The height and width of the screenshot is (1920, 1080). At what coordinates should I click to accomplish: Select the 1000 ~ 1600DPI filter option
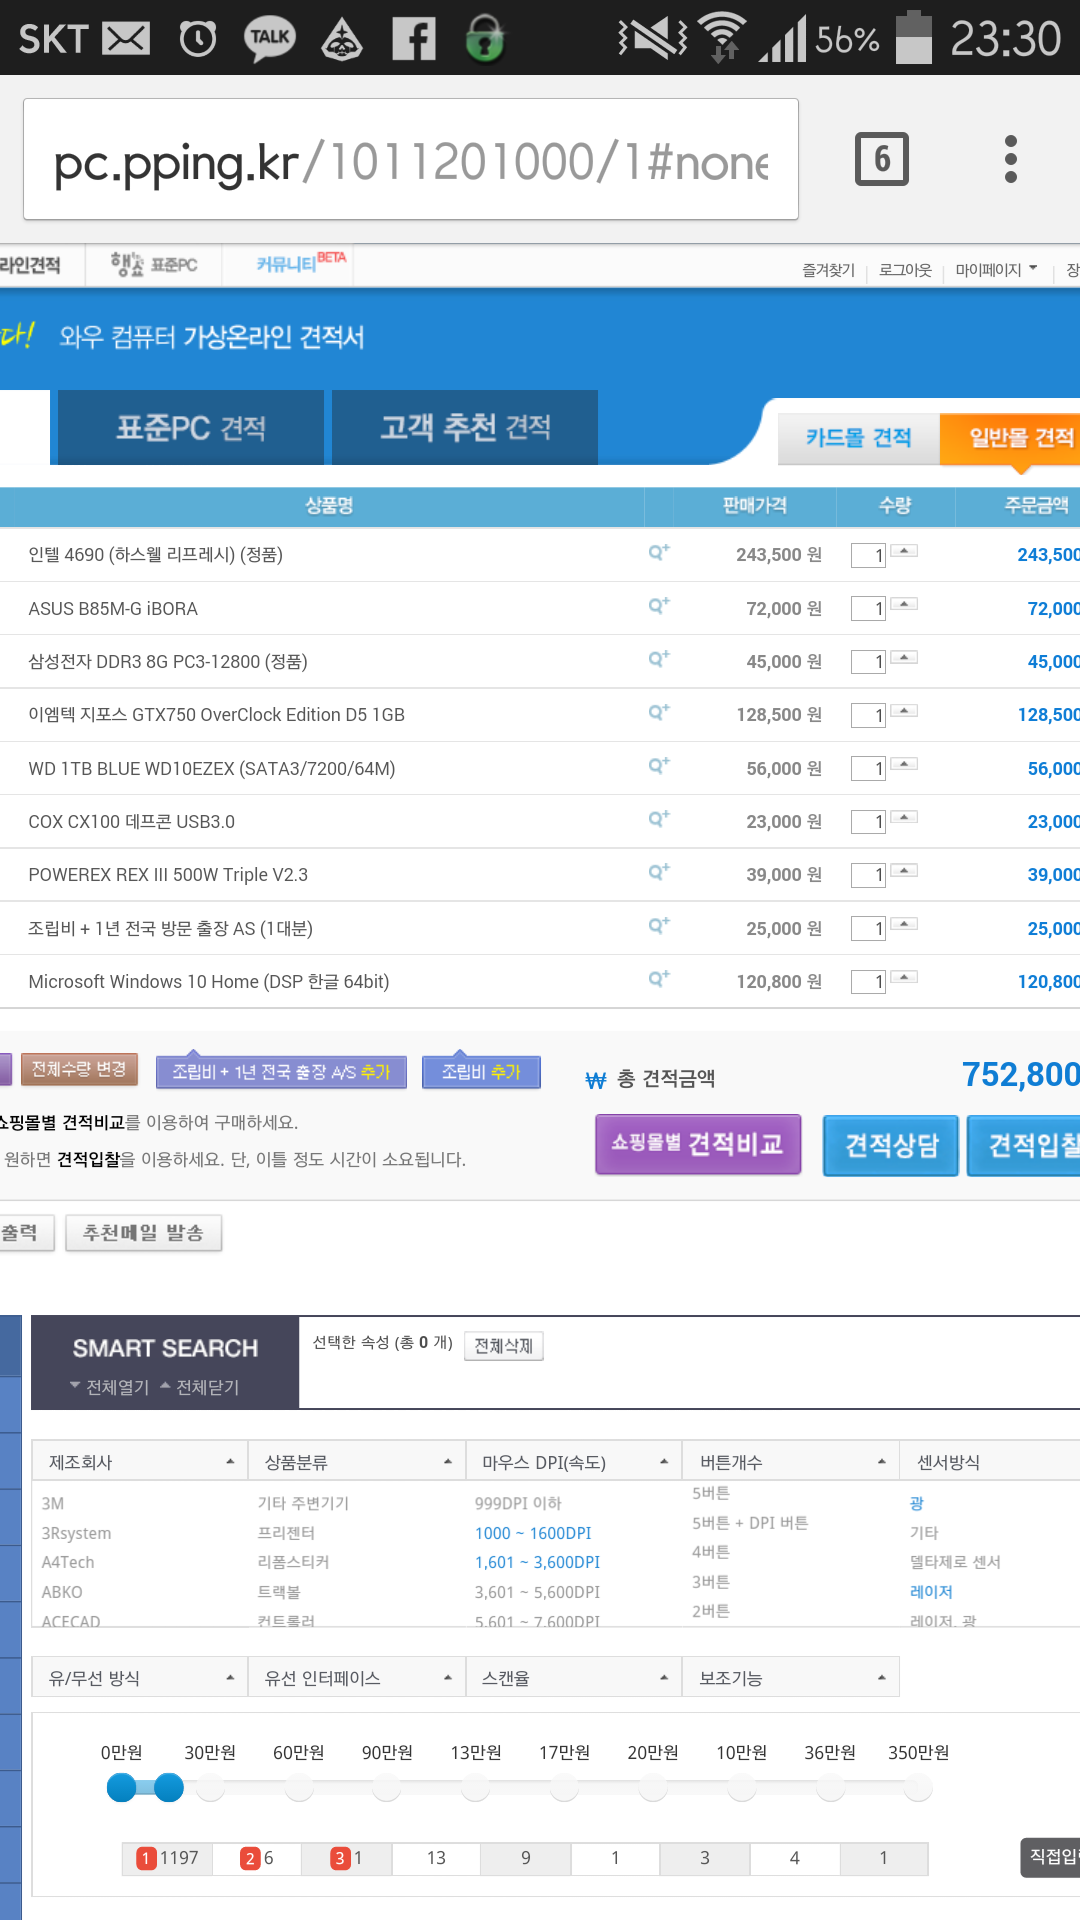click(532, 1533)
